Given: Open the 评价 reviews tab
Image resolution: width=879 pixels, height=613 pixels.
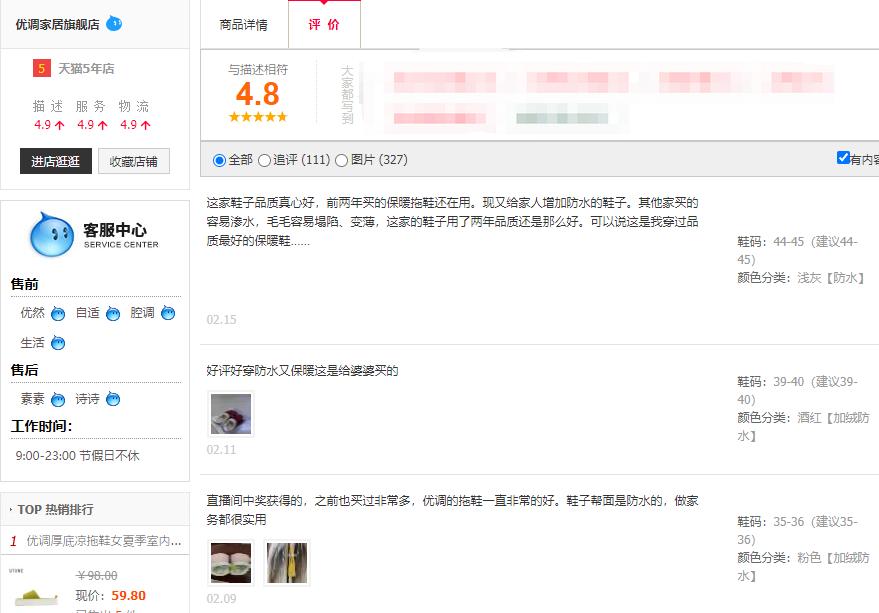Looking at the screenshot, I should (324, 25).
